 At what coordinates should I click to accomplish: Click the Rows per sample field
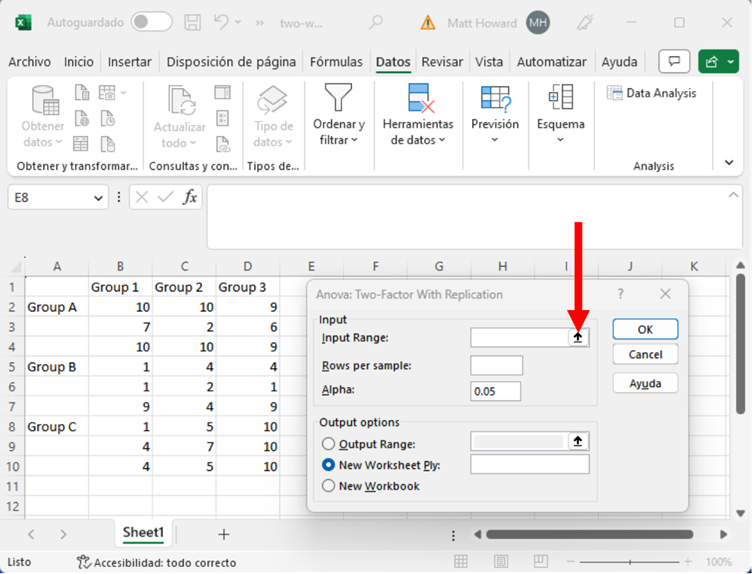(496, 365)
